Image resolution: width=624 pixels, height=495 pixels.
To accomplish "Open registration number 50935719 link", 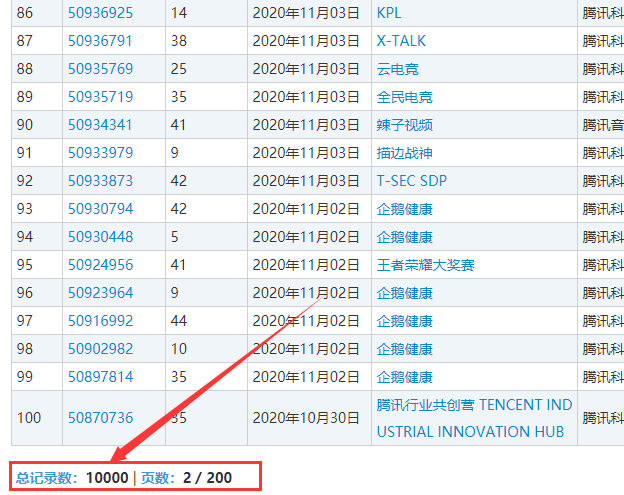I will click(x=100, y=97).
